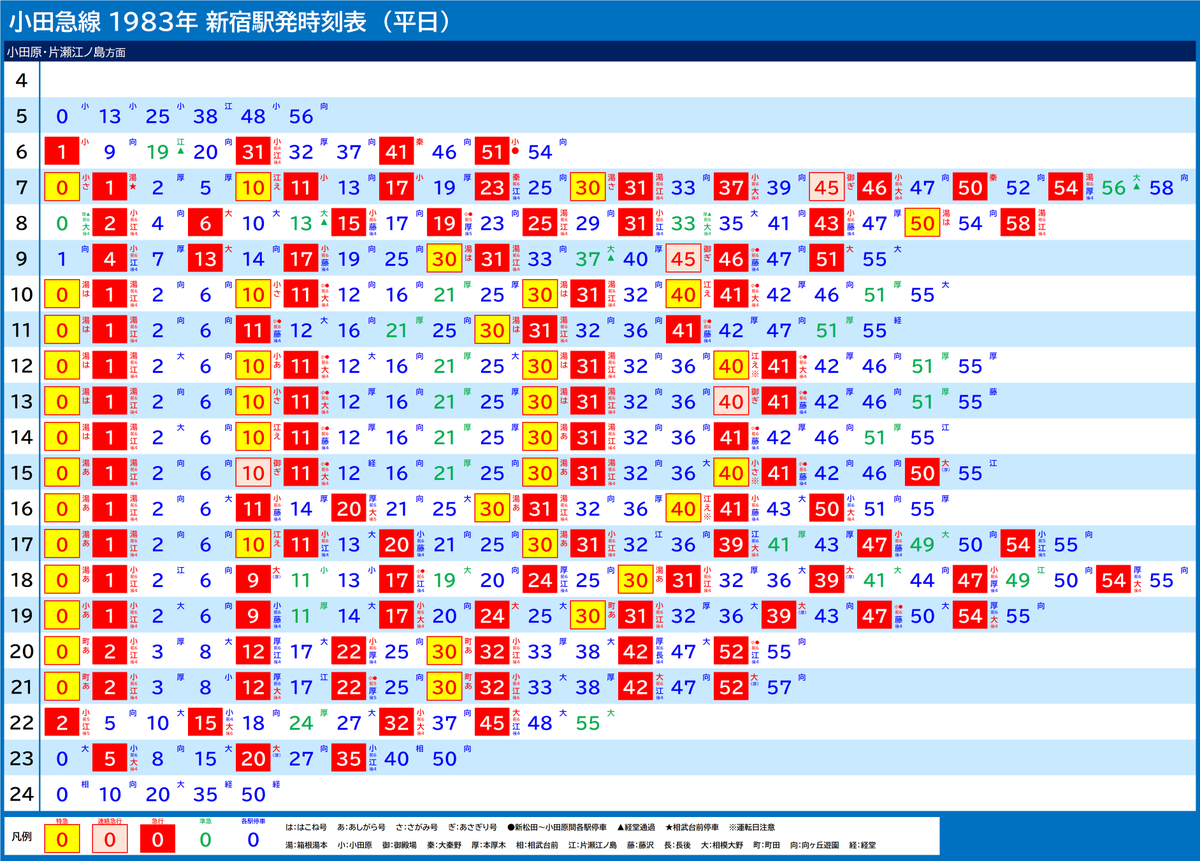Click minute 54 in the 6 o'clock row
The width and height of the screenshot is (1200, 861).
point(540,152)
